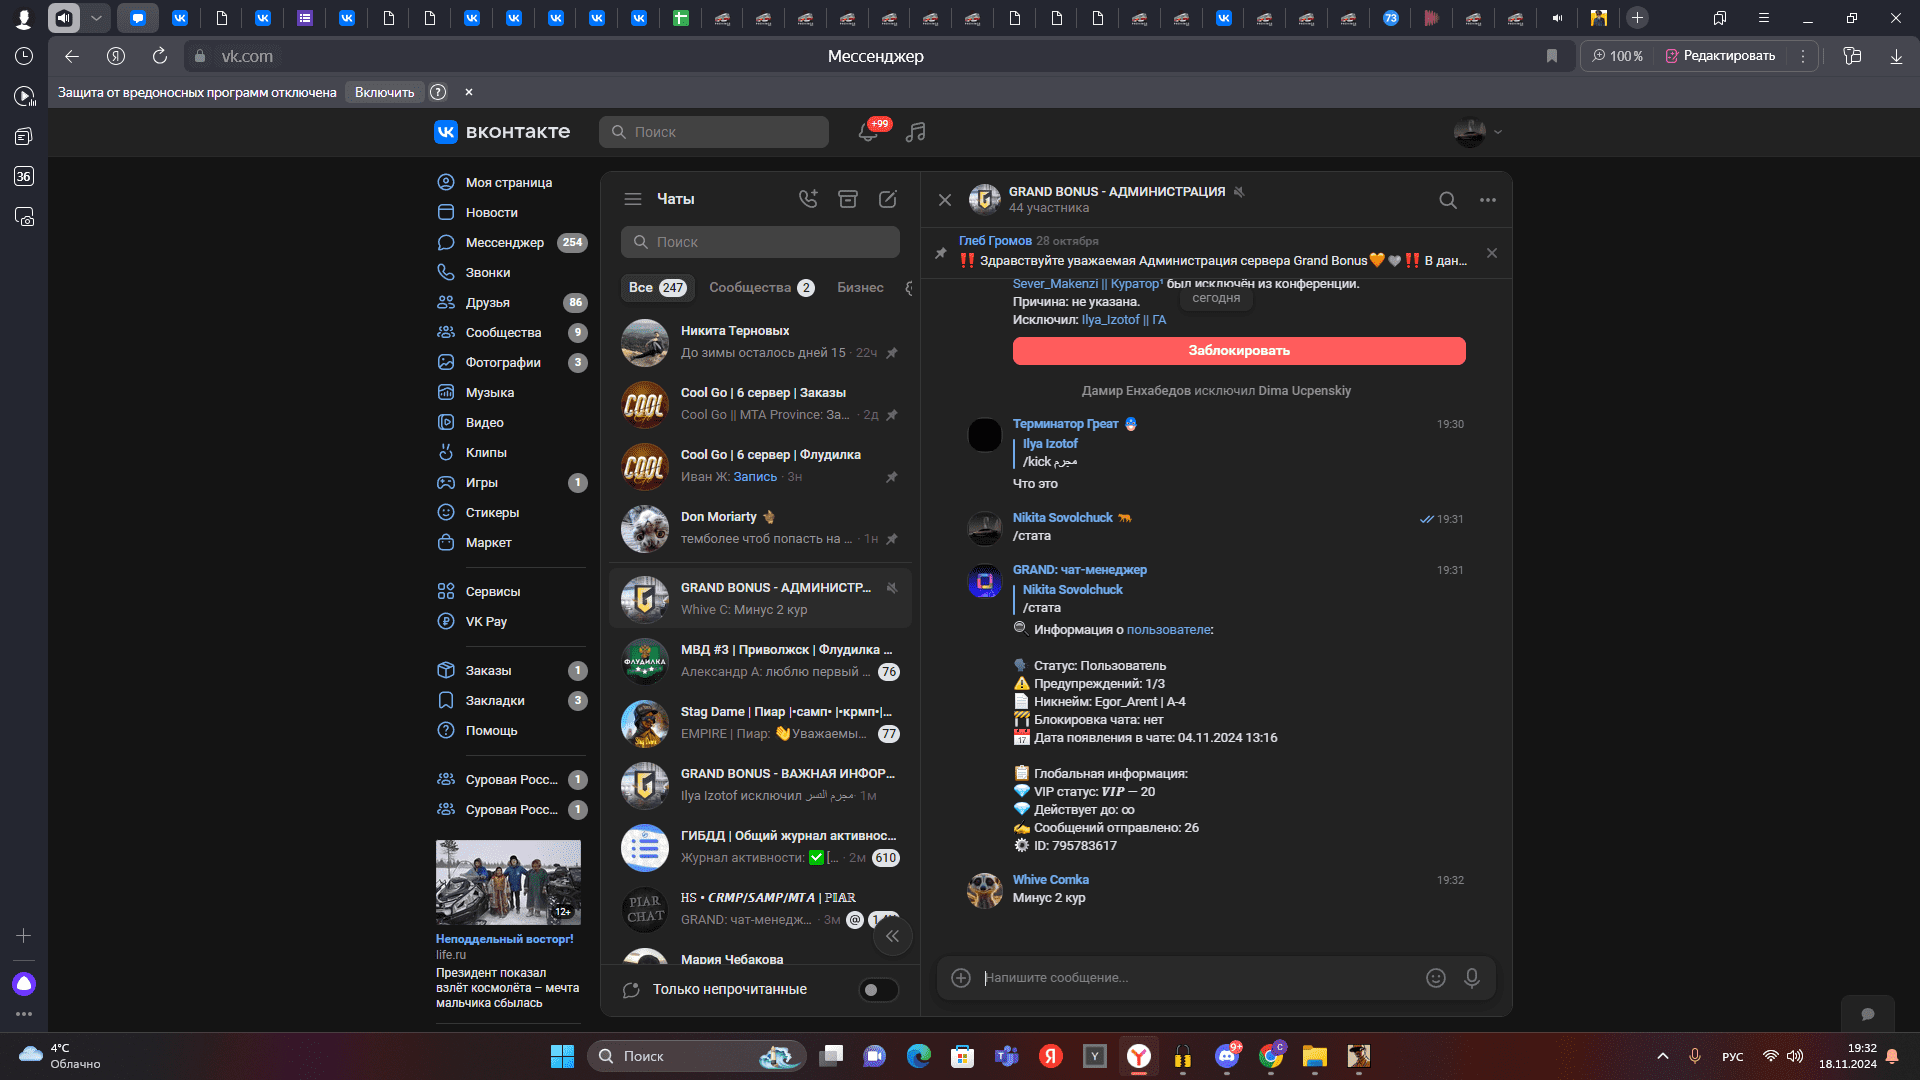Go to VK home via logo

click(x=502, y=132)
